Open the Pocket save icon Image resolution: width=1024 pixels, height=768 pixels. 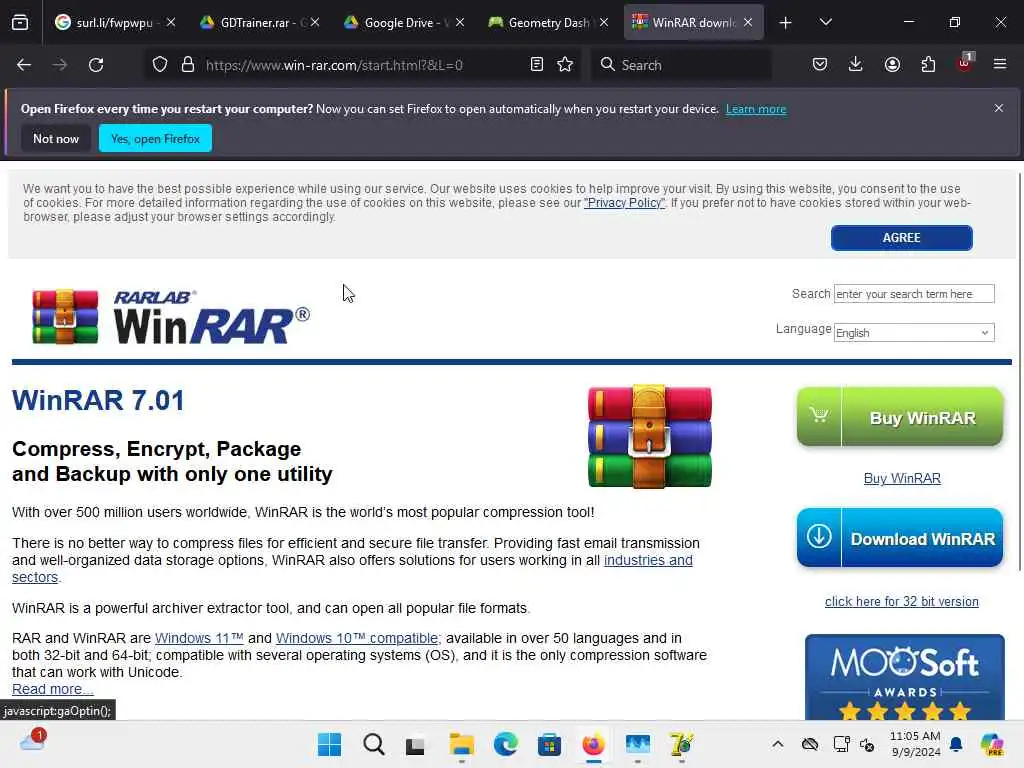tap(820, 65)
